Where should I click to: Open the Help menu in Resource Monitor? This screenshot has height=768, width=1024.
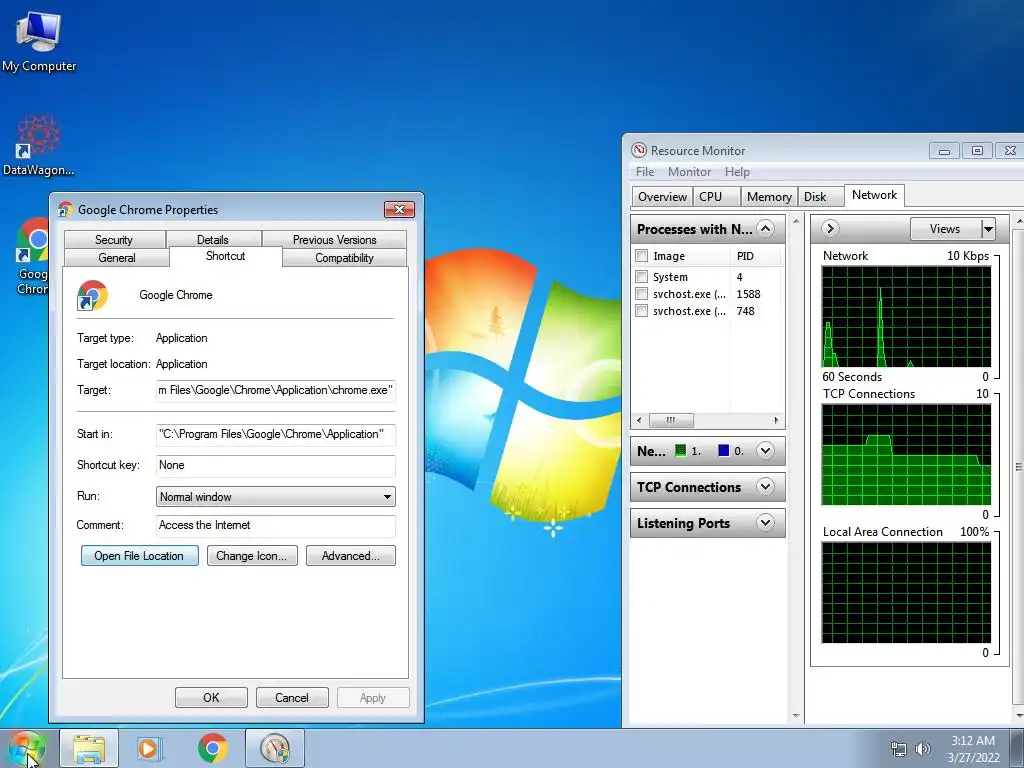(737, 172)
